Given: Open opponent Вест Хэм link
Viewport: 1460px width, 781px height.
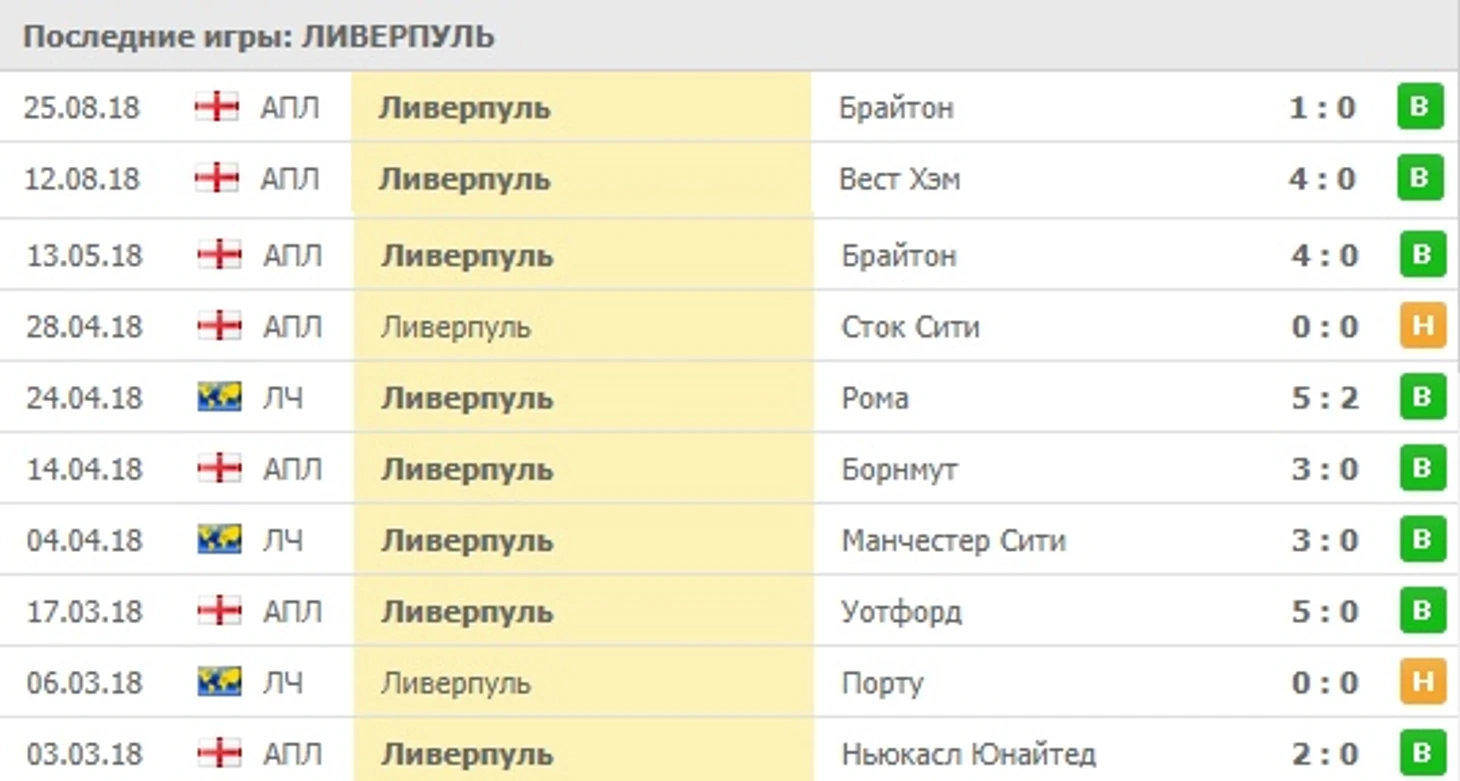Looking at the screenshot, I should 900,179.
